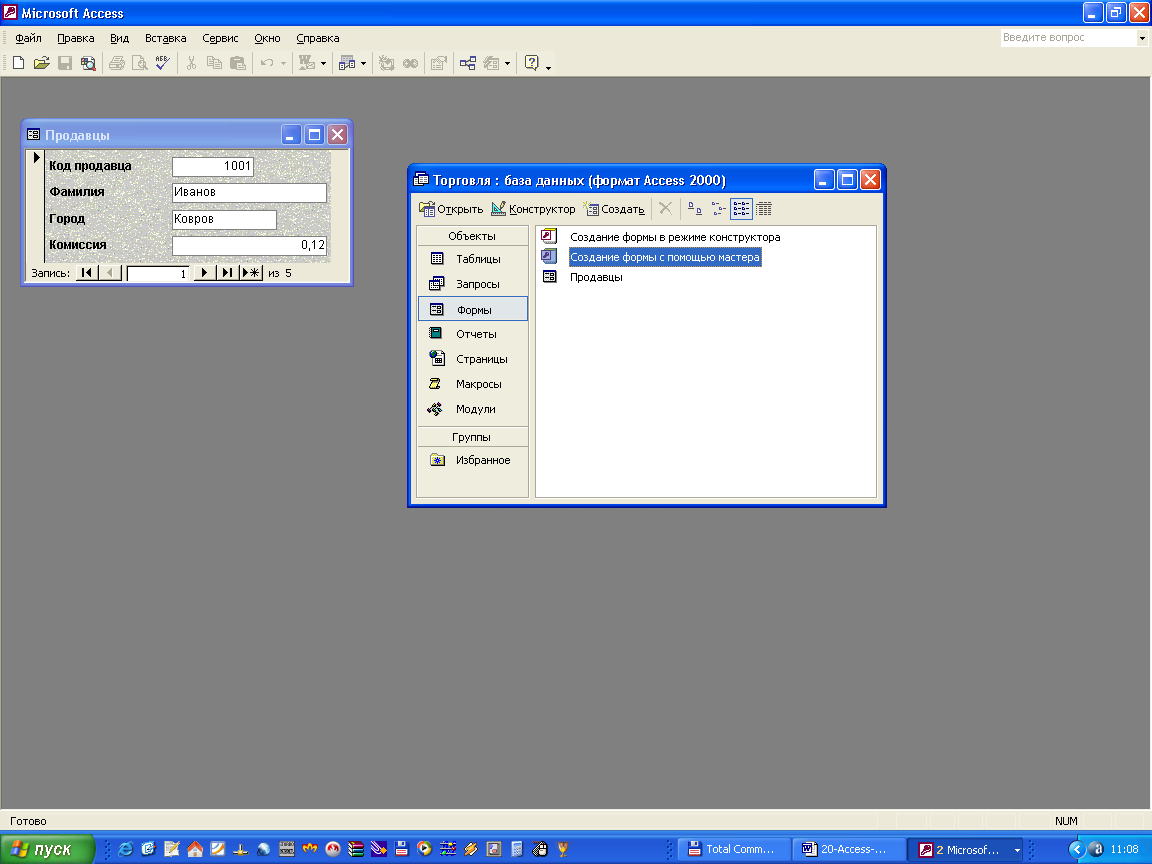
Task: Go to last record in Продавцы form
Action: pos(228,273)
